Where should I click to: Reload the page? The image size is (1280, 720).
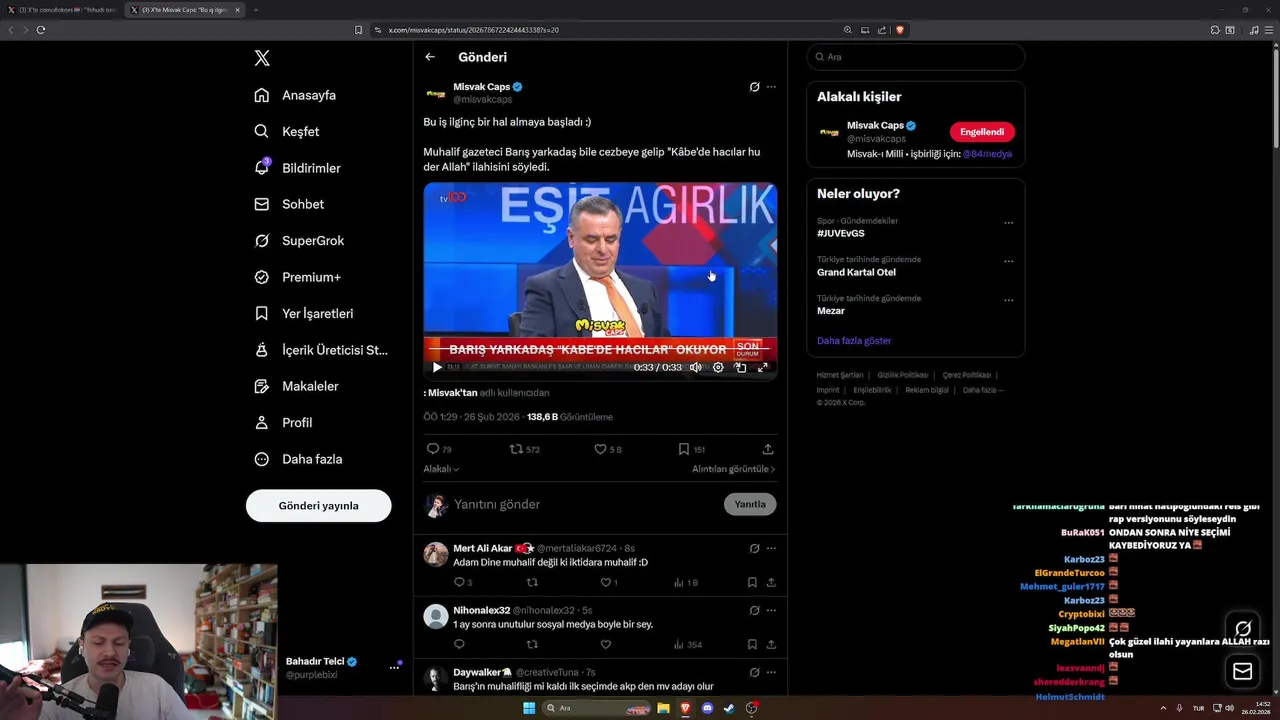click(x=41, y=30)
